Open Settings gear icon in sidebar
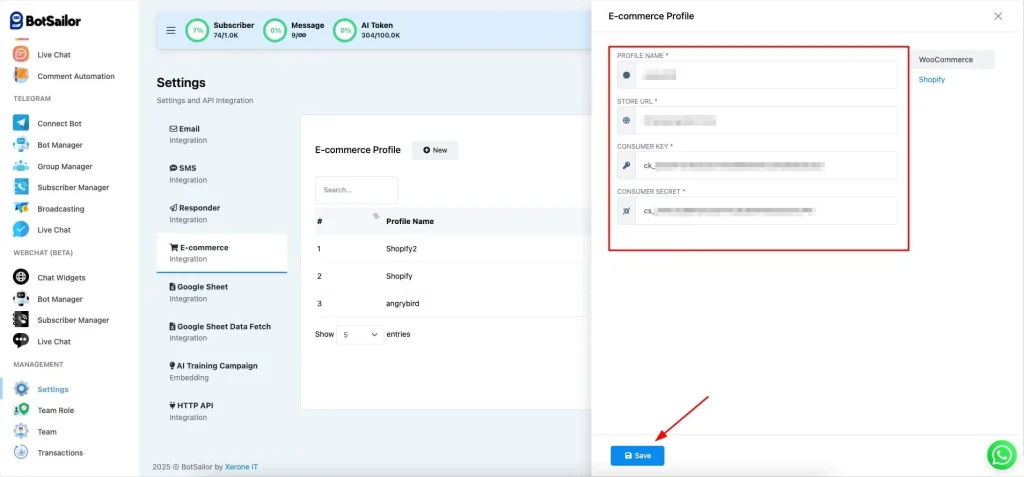 [x=21, y=389]
